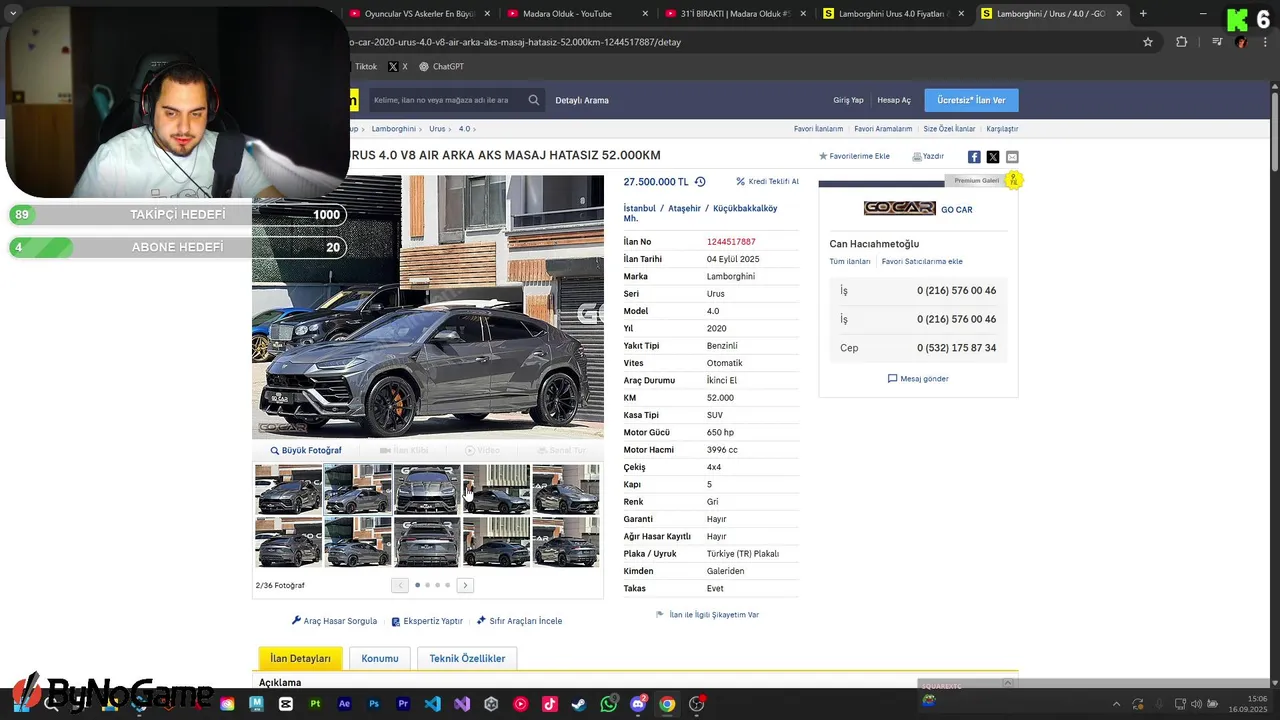Viewport: 1280px width, 720px height.
Task: Open the ChatGPT bookmark
Action: click(441, 67)
